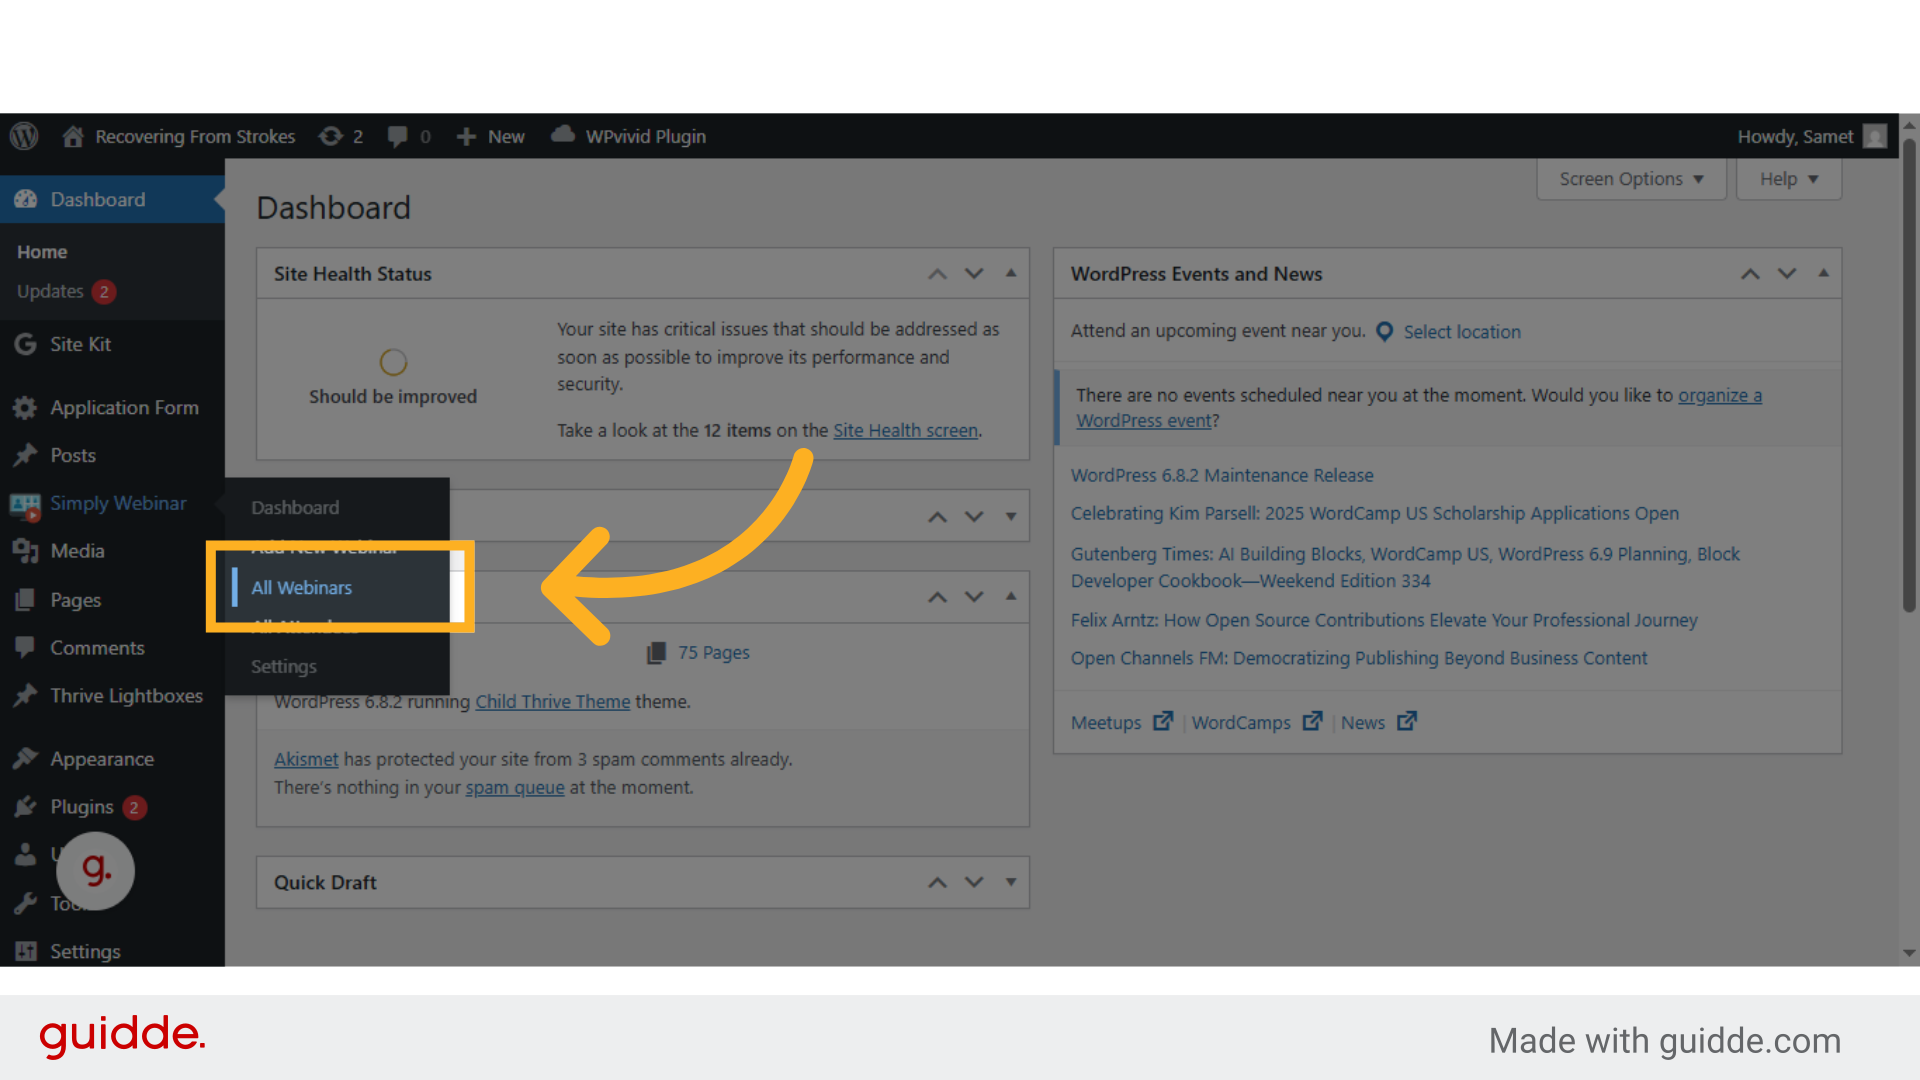The width and height of the screenshot is (1920, 1080).
Task: Open the Screen Options dropdown
Action: pyautogui.click(x=1631, y=179)
